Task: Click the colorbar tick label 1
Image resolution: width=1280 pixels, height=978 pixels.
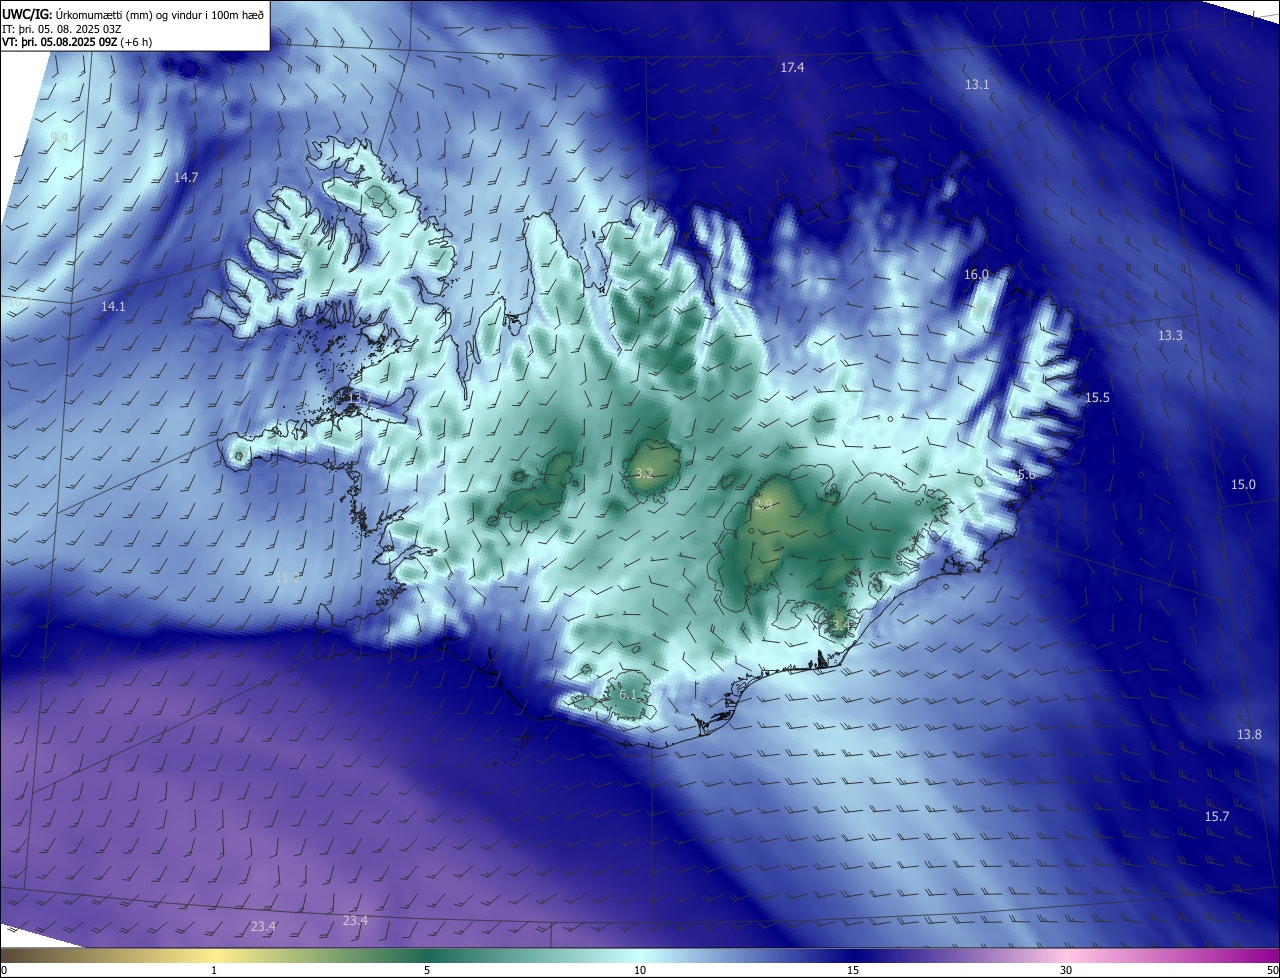Action: [214, 970]
